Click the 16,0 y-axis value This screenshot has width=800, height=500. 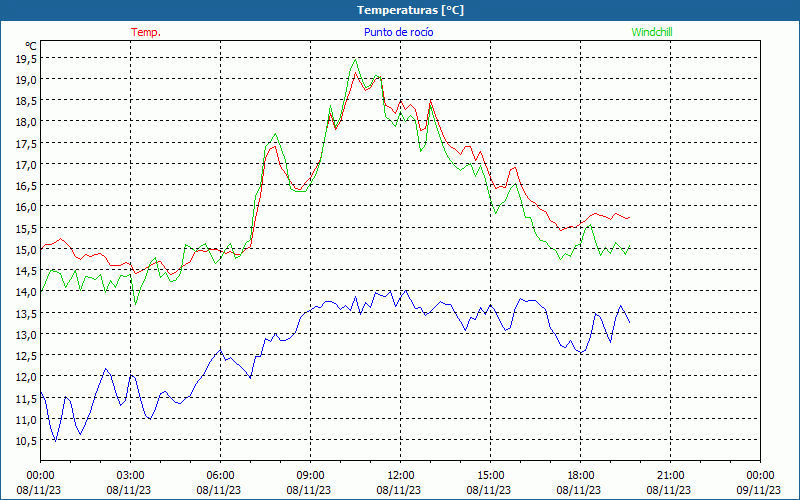(26, 207)
